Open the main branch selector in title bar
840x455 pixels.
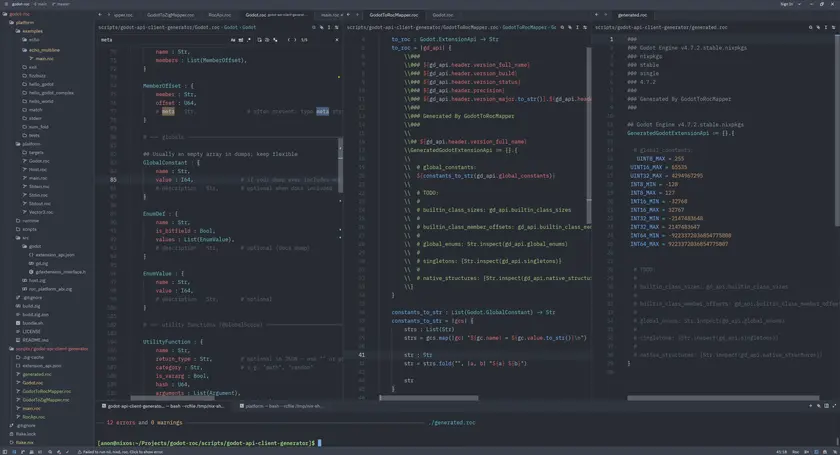pos(40,4)
